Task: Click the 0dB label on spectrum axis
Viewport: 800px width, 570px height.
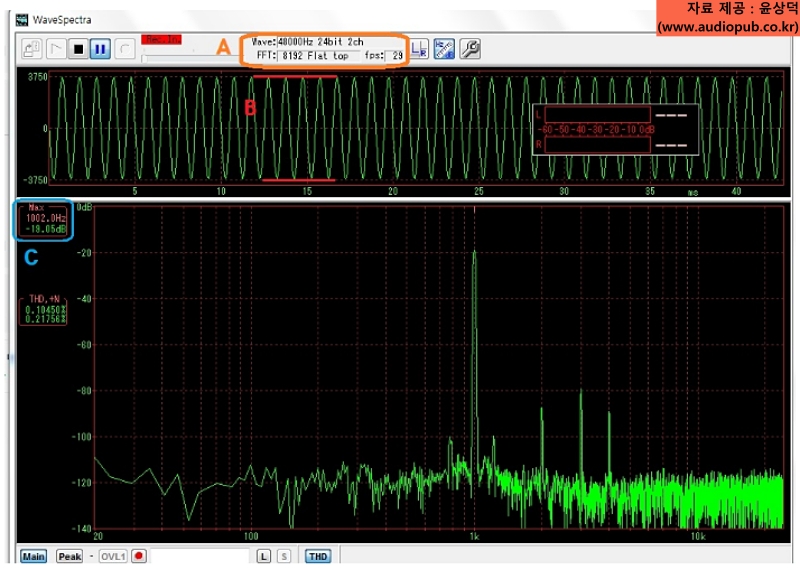Action: click(x=84, y=207)
